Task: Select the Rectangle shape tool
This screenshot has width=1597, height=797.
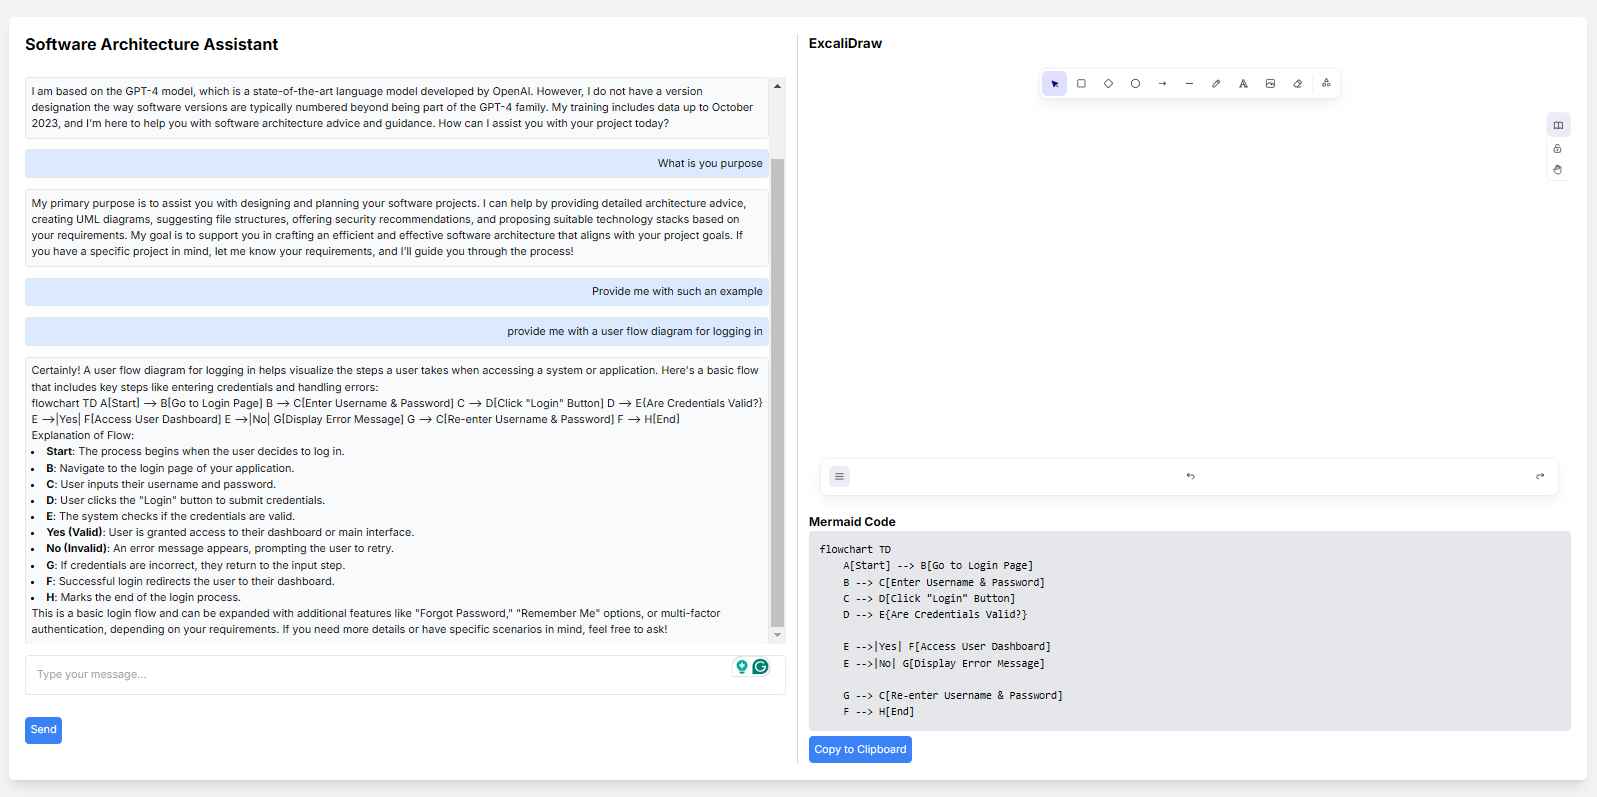Action: pos(1081,84)
